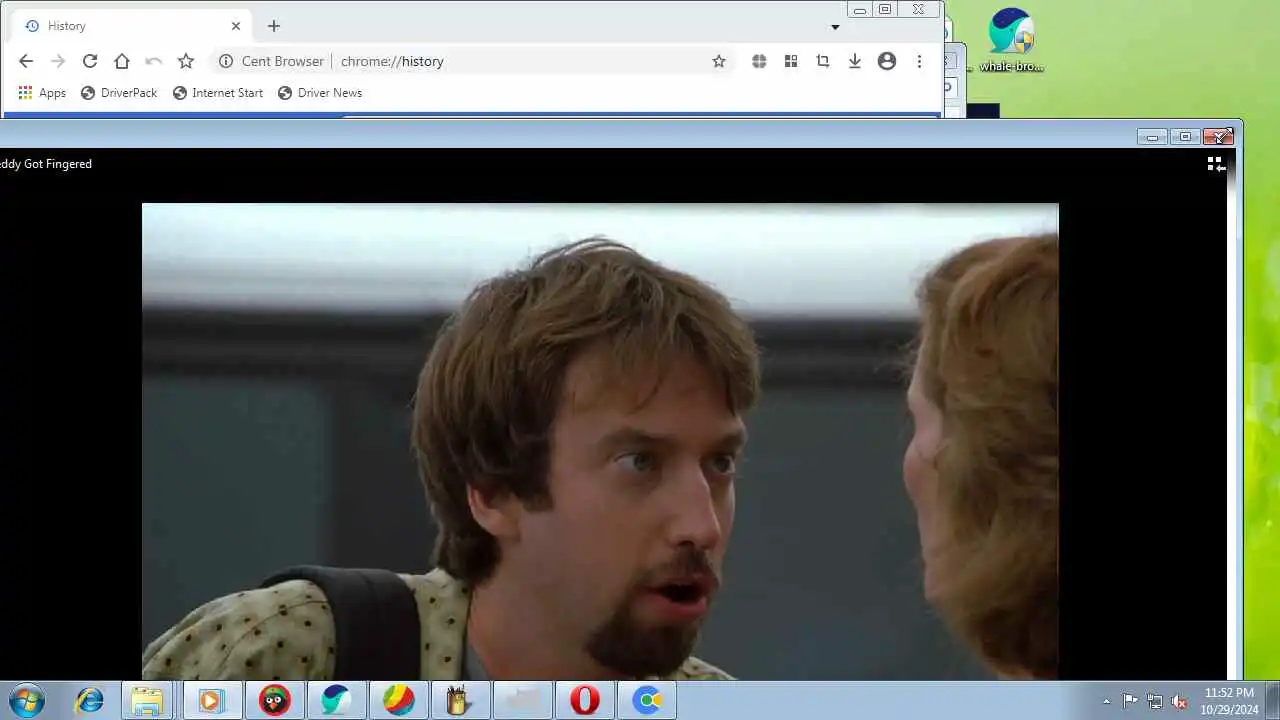Click the muted volume tray icon

click(x=1180, y=701)
